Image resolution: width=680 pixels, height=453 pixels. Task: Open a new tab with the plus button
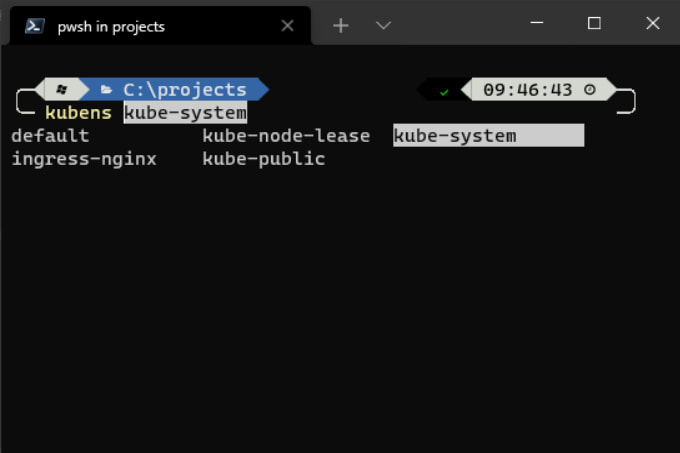[x=341, y=26]
